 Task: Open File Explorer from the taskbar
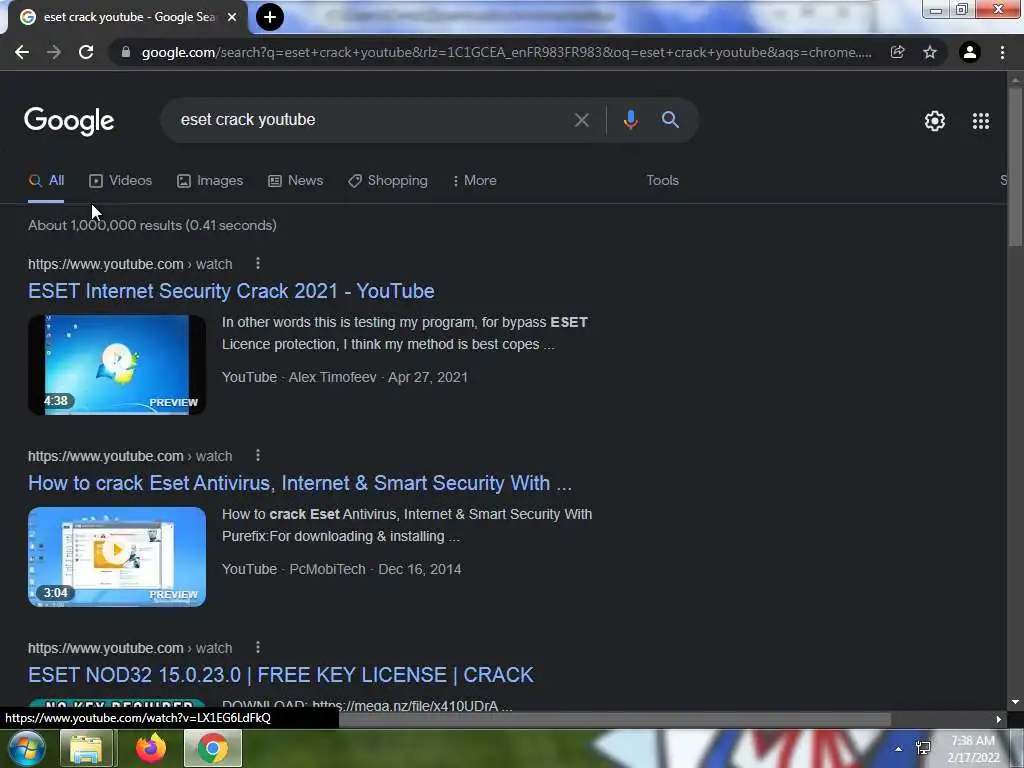(x=86, y=749)
